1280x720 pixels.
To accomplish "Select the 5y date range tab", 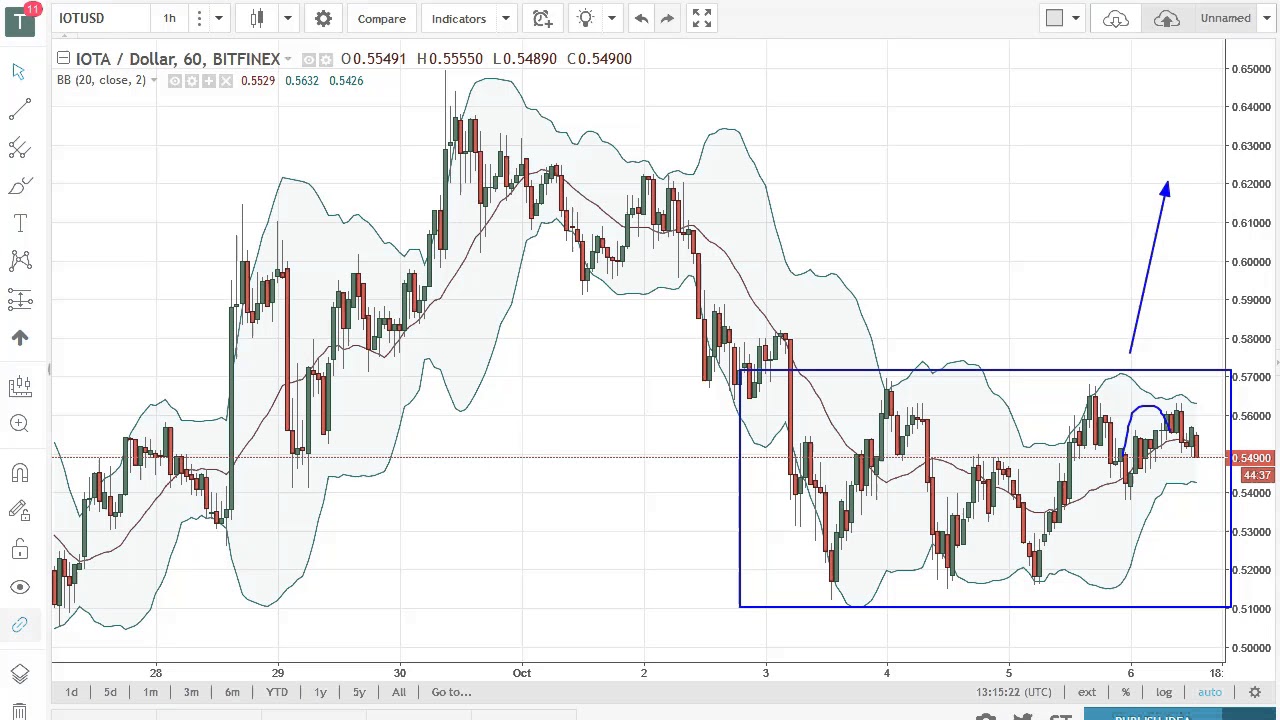I will pyautogui.click(x=359, y=692).
